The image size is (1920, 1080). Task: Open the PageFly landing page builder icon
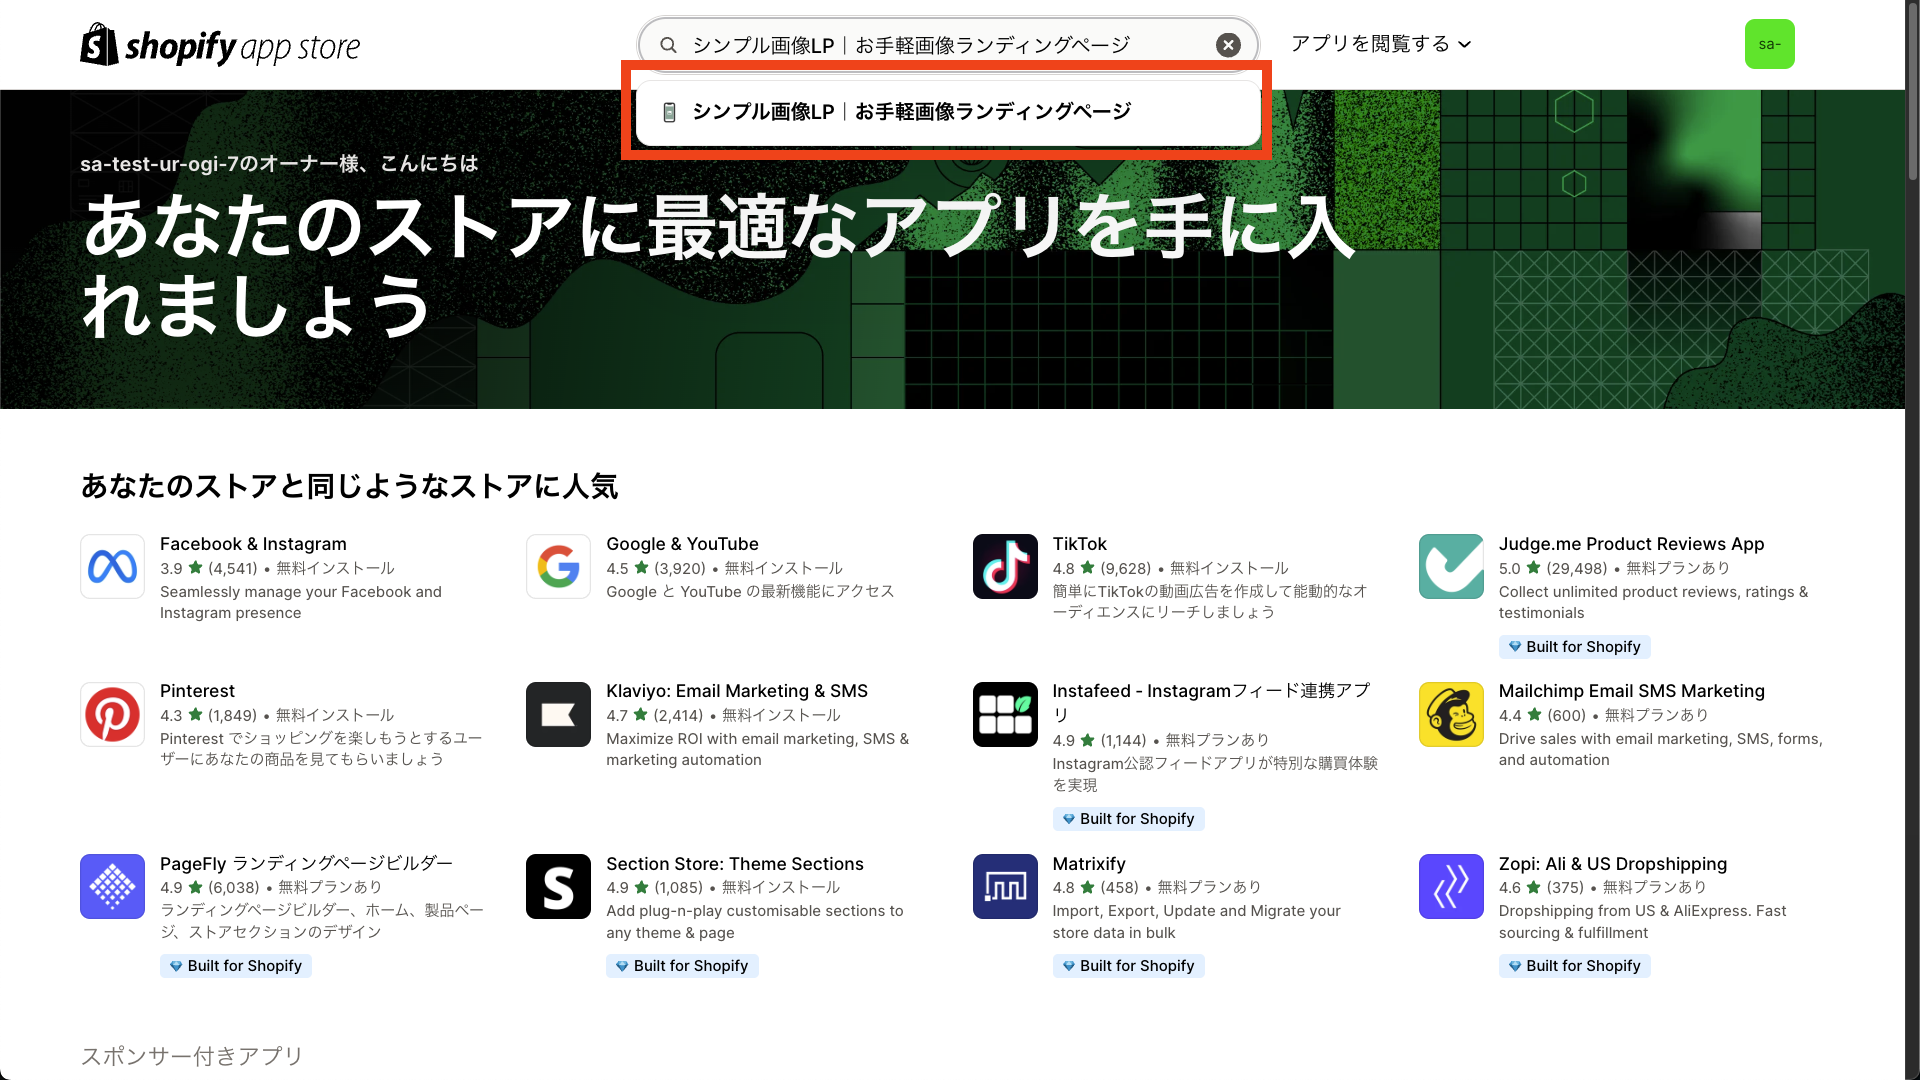point(112,886)
